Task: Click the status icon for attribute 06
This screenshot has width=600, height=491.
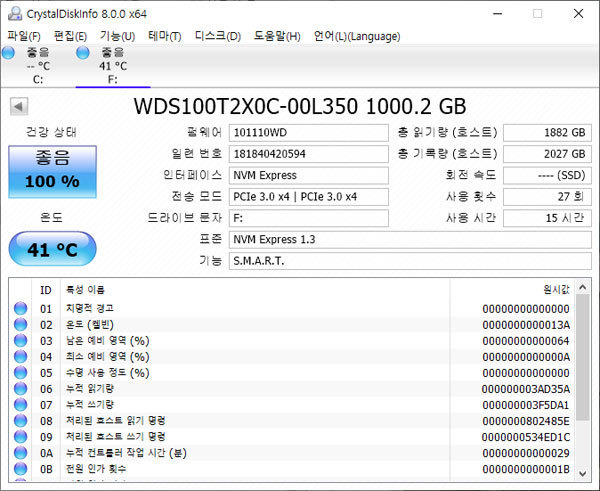Action: [21, 389]
